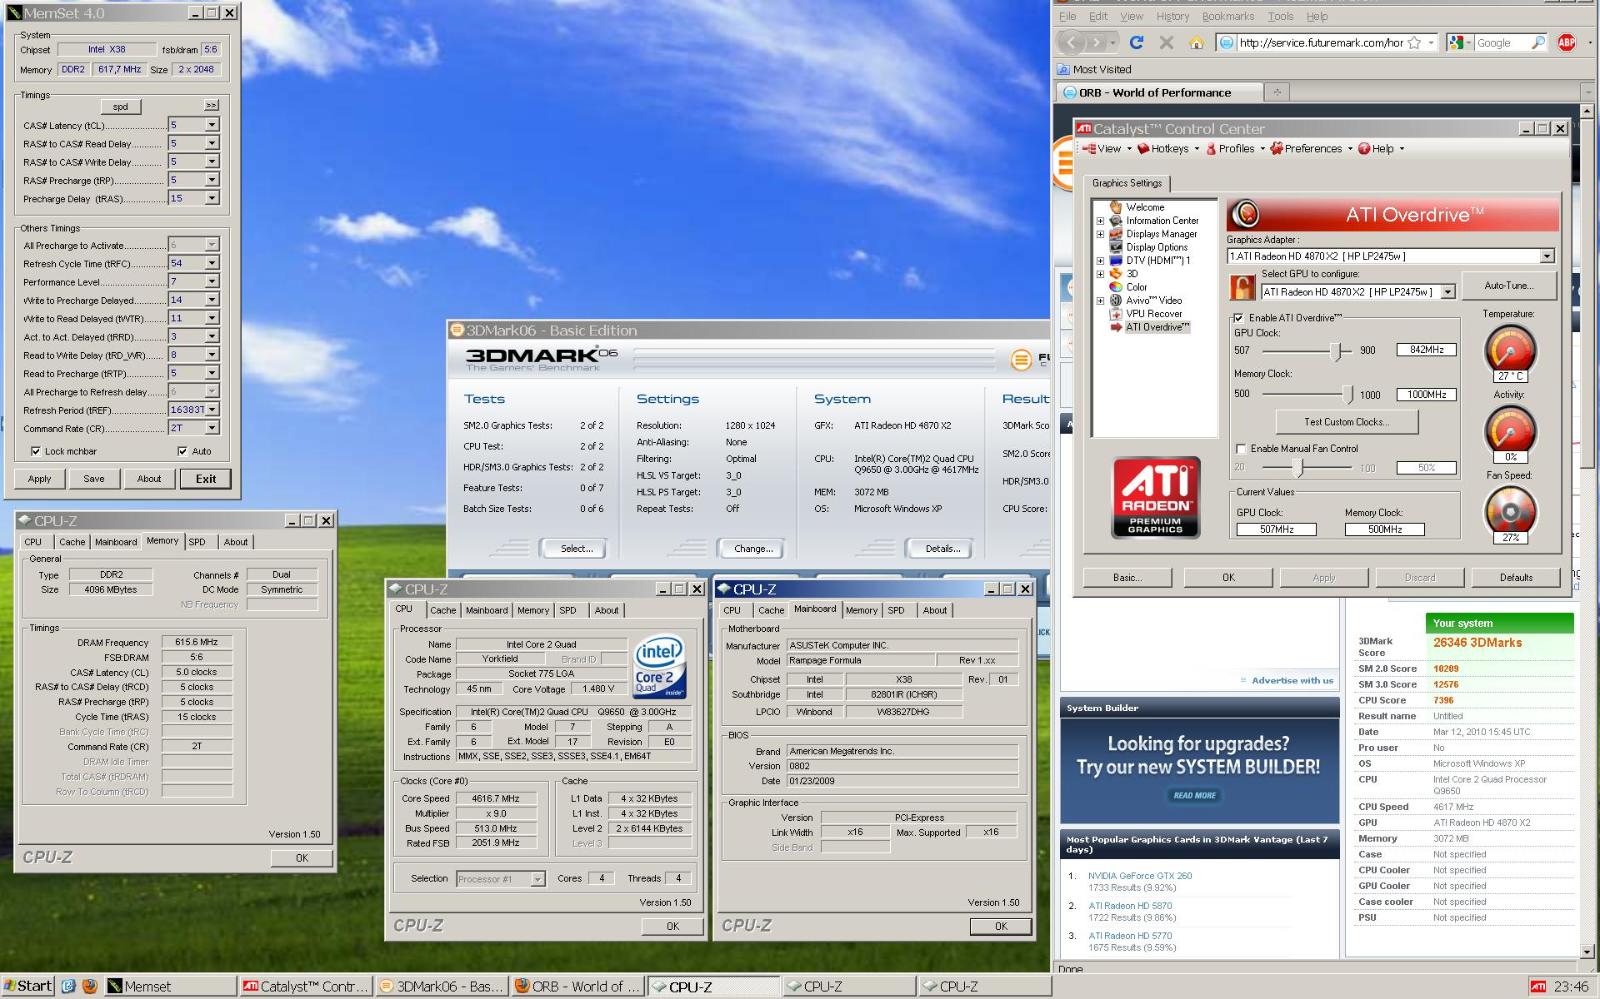The width and height of the screenshot is (1600, 999).
Task: Toggle the Lock mchbar checkbox in MemSet
Action: [36, 452]
